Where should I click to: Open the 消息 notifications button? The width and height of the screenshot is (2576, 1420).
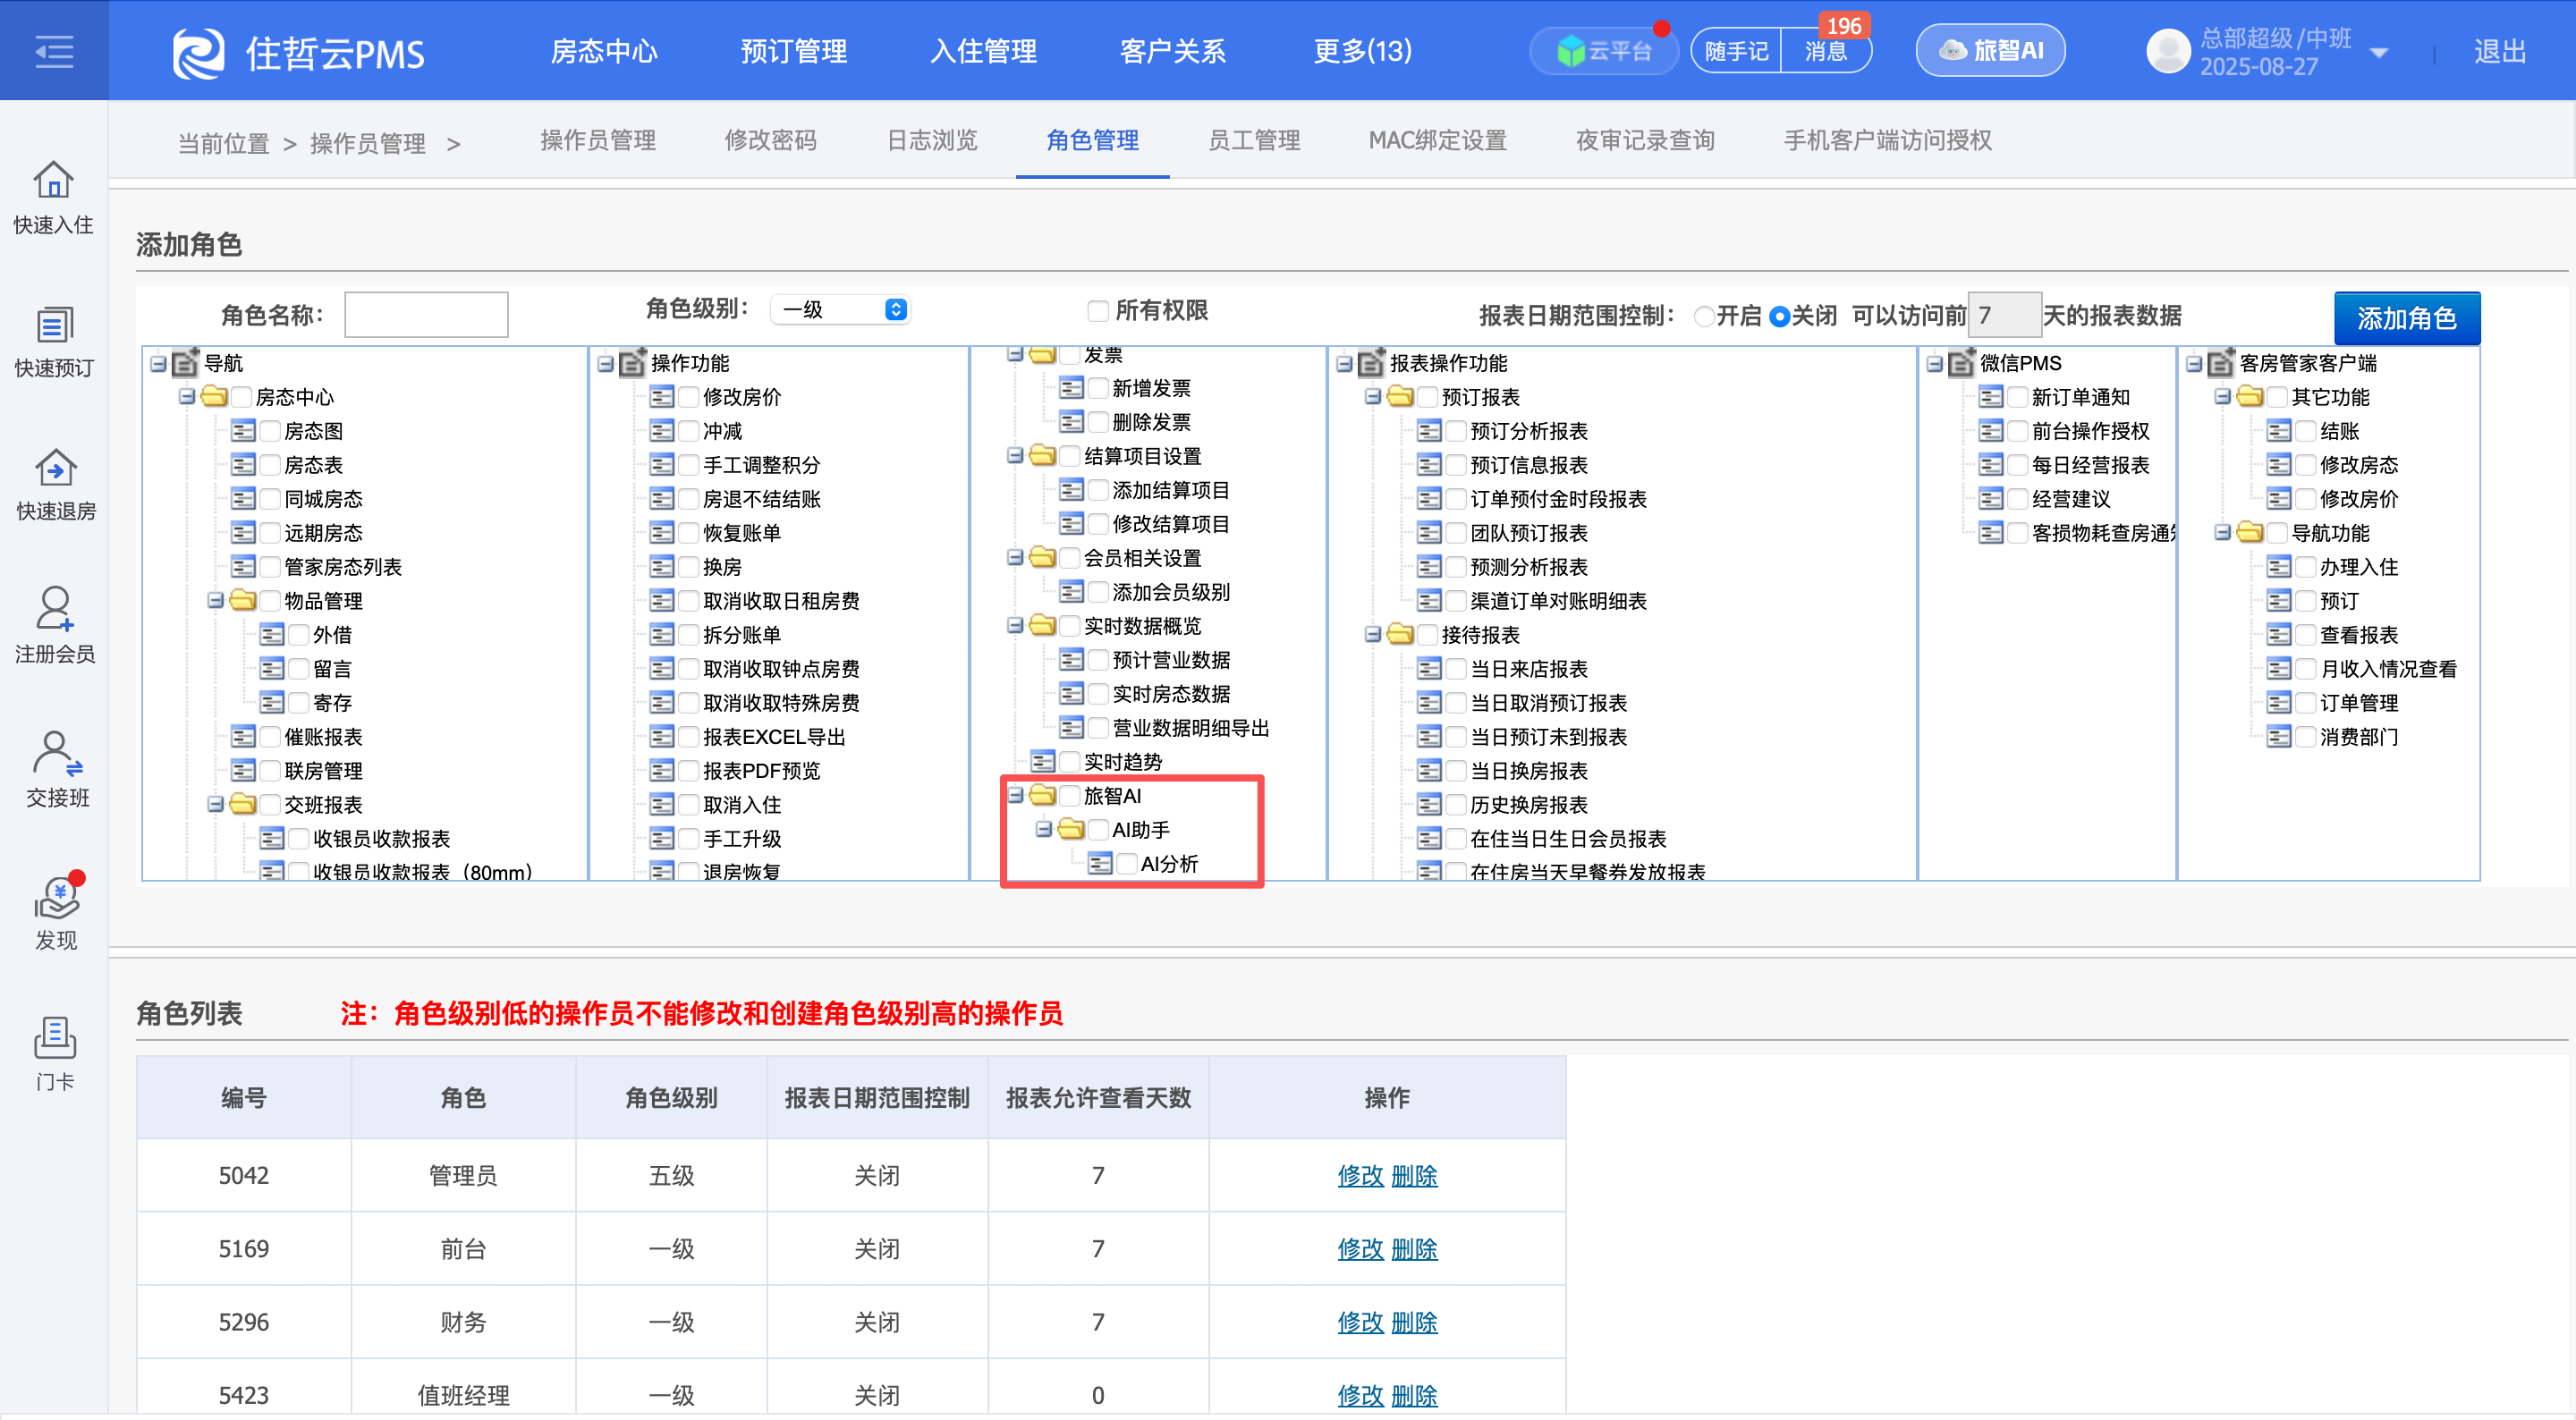tap(1826, 51)
